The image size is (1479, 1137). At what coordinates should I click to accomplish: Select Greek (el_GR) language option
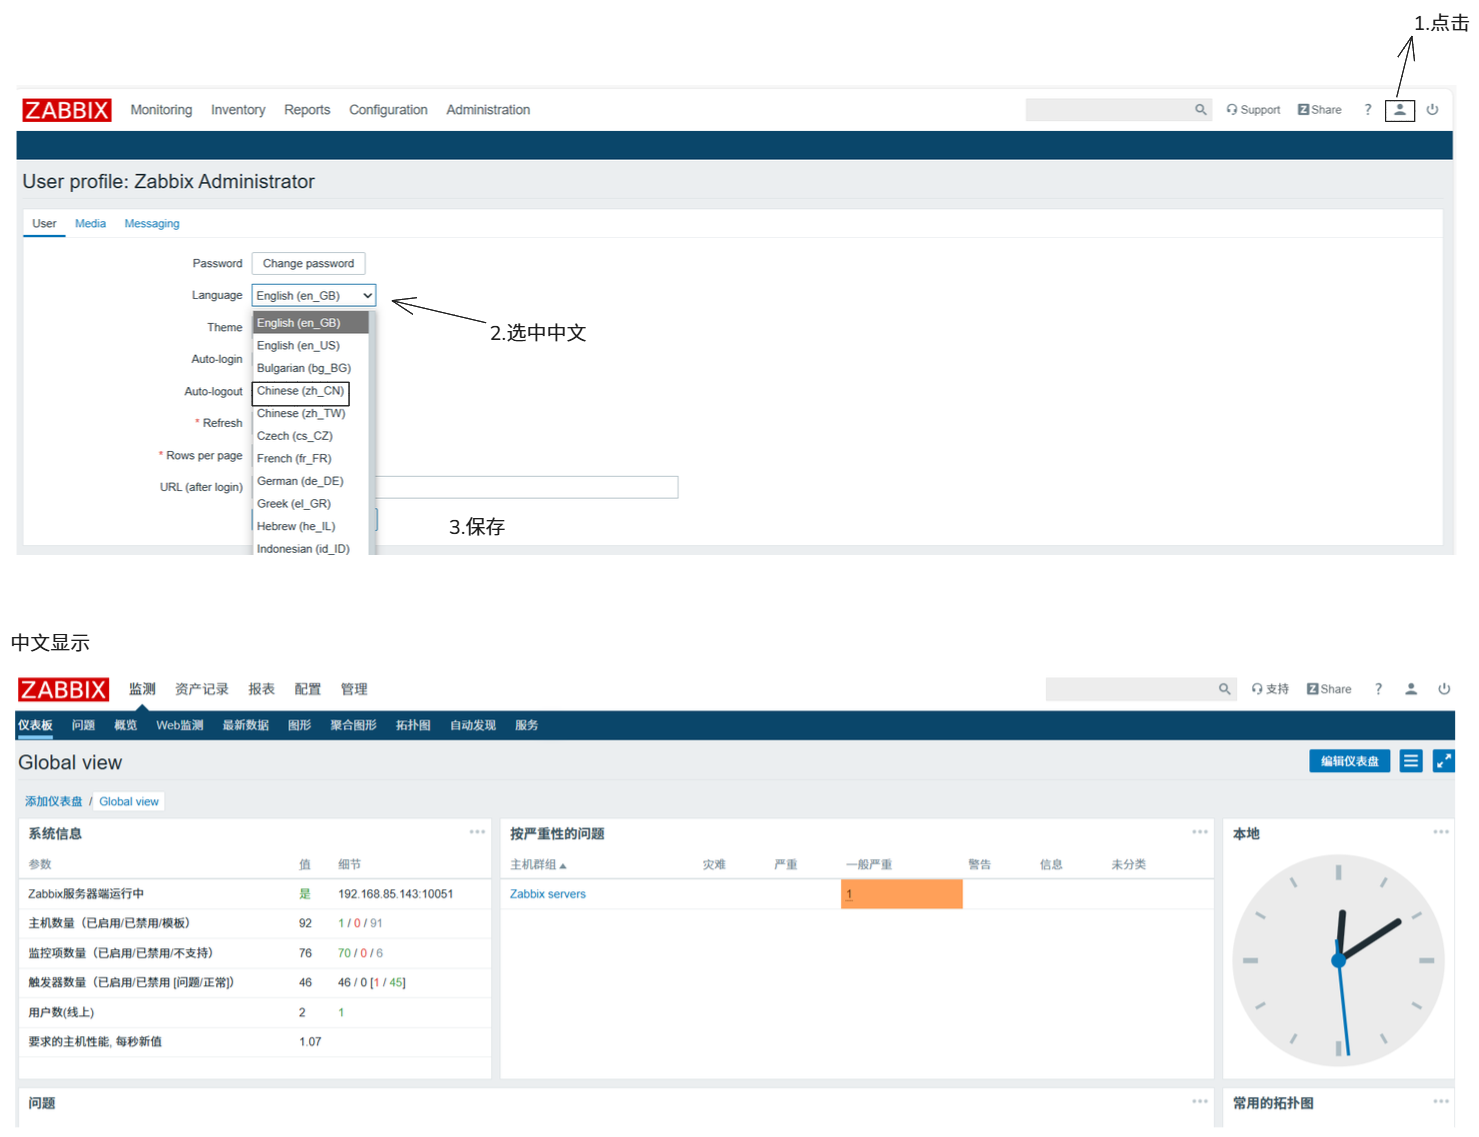(310, 504)
